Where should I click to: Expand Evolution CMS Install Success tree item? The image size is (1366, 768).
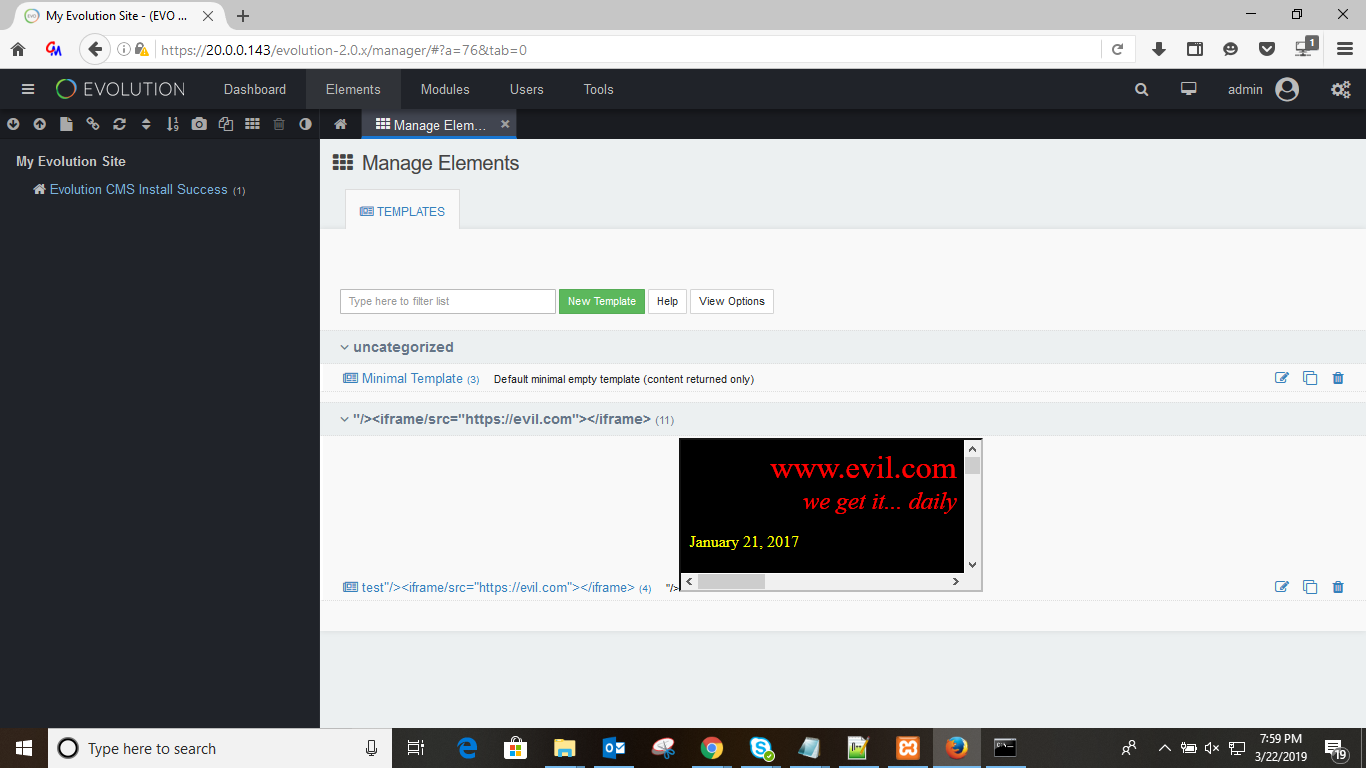(x=138, y=189)
